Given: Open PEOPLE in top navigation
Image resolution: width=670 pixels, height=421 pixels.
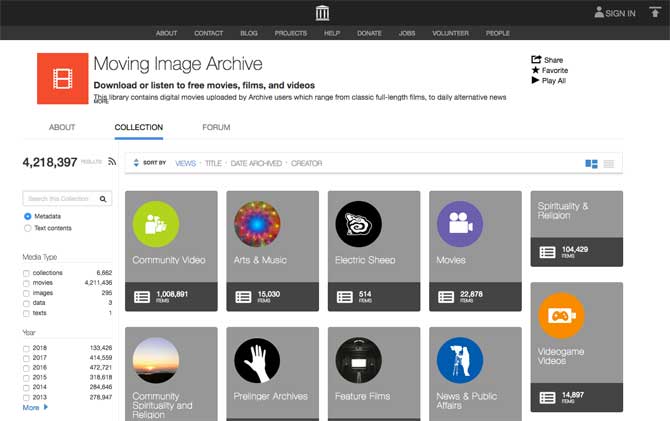Looking at the screenshot, I should click(x=498, y=33).
